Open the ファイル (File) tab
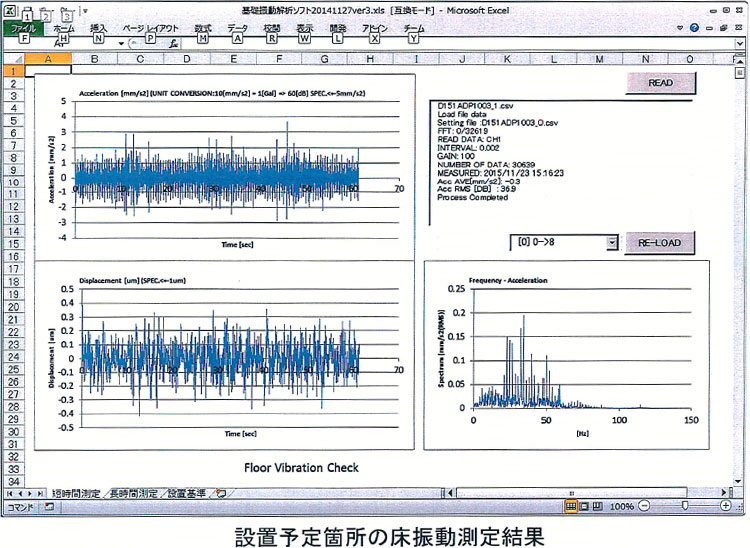This screenshot has width=750, height=548. coord(23,30)
